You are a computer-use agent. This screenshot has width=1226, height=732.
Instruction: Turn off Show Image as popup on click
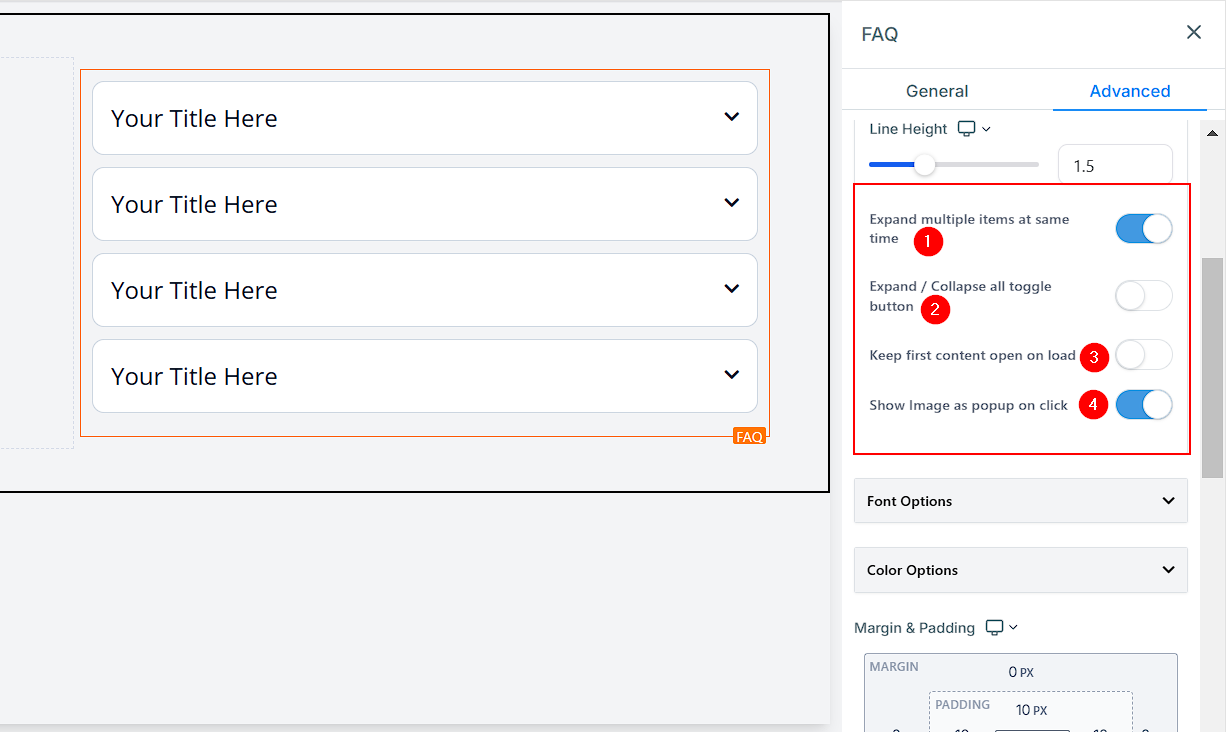[1143, 405]
